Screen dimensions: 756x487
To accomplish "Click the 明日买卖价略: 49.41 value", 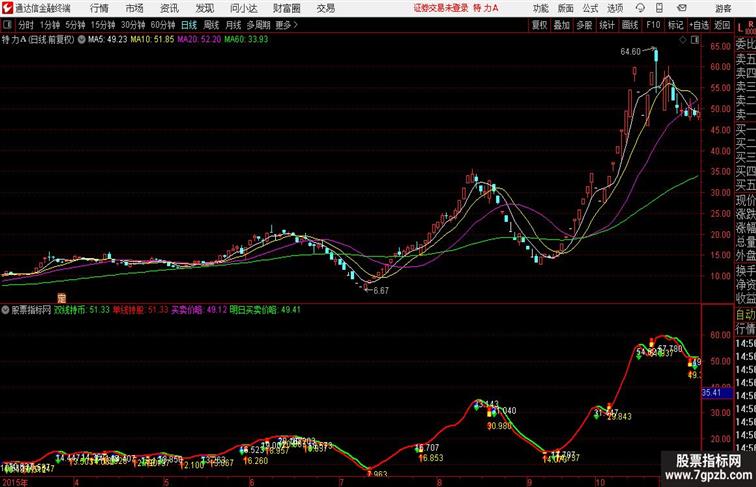I will point(265,310).
